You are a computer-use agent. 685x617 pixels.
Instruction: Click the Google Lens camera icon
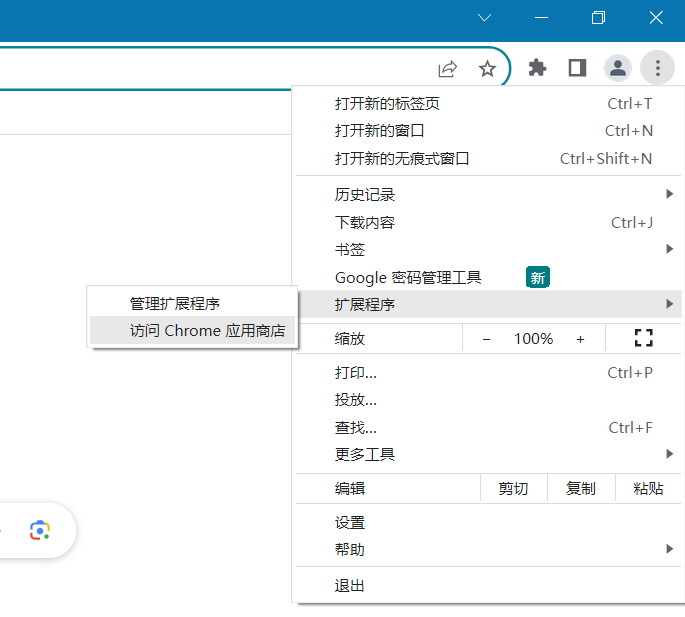40,530
